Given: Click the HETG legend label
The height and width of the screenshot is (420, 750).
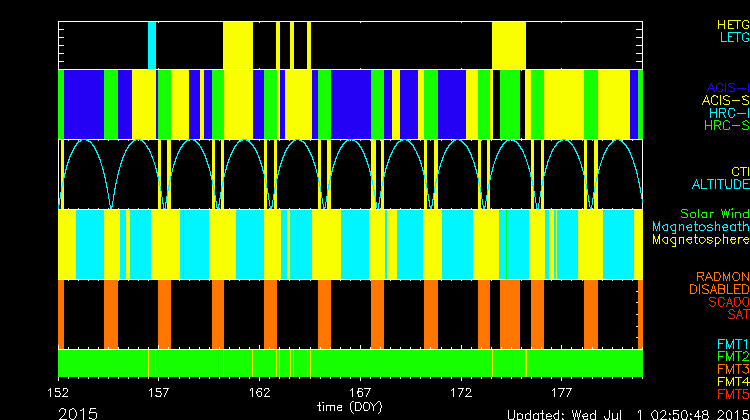Looking at the screenshot, I should coord(732,23).
